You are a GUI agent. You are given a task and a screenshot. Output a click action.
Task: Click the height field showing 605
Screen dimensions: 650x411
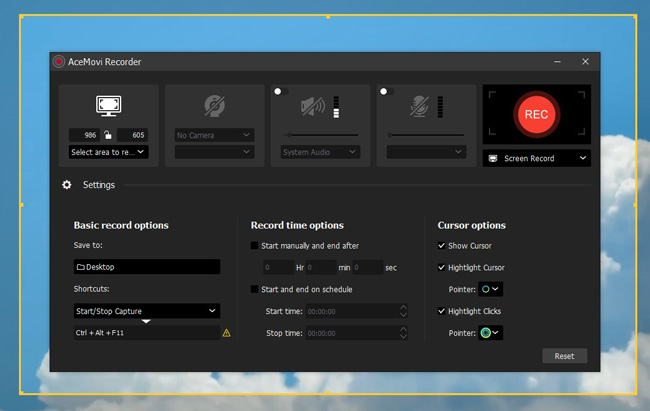click(132, 135)
